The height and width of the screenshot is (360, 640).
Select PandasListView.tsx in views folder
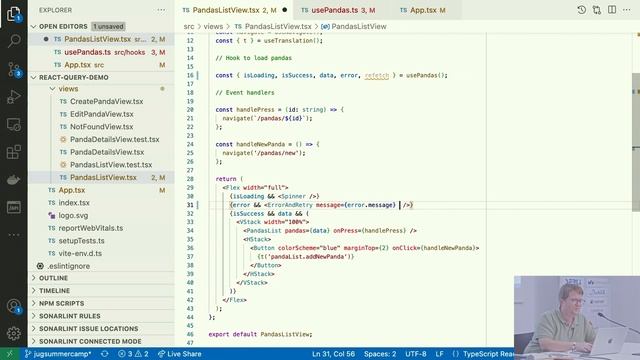102,177
